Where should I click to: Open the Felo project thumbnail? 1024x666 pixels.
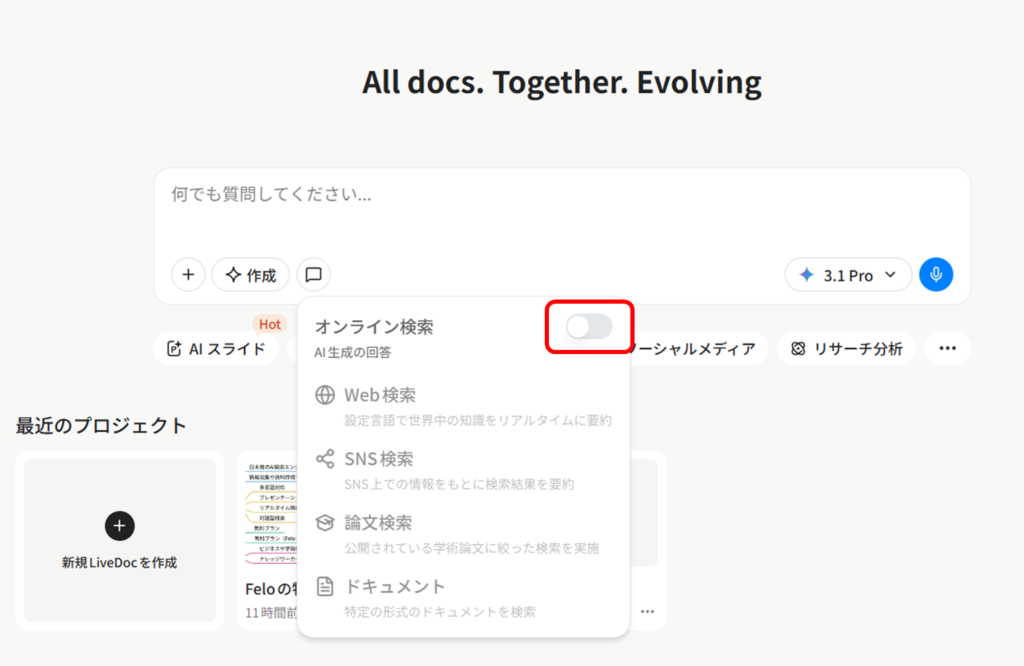pyautogui.click(x=268, y=515)
